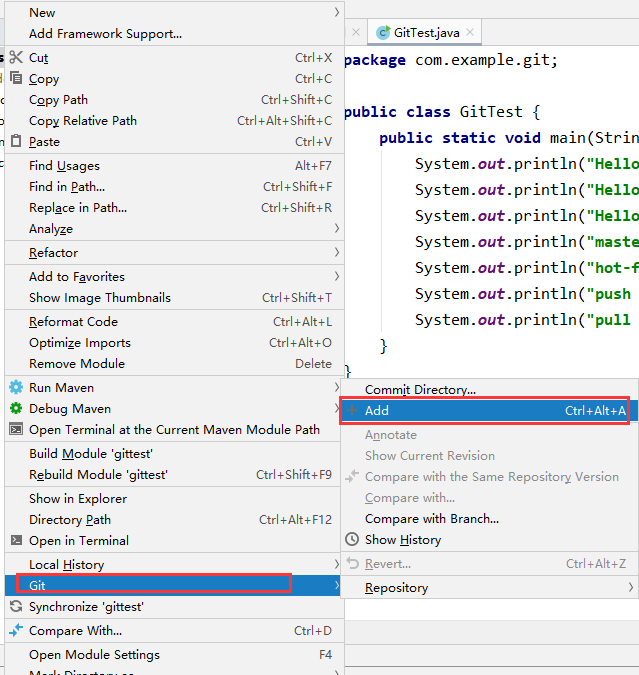The height and width of the screenshot is (675, 639).
Task: Close the GitTest.java editor tab
Action: (x=470, y=32)
